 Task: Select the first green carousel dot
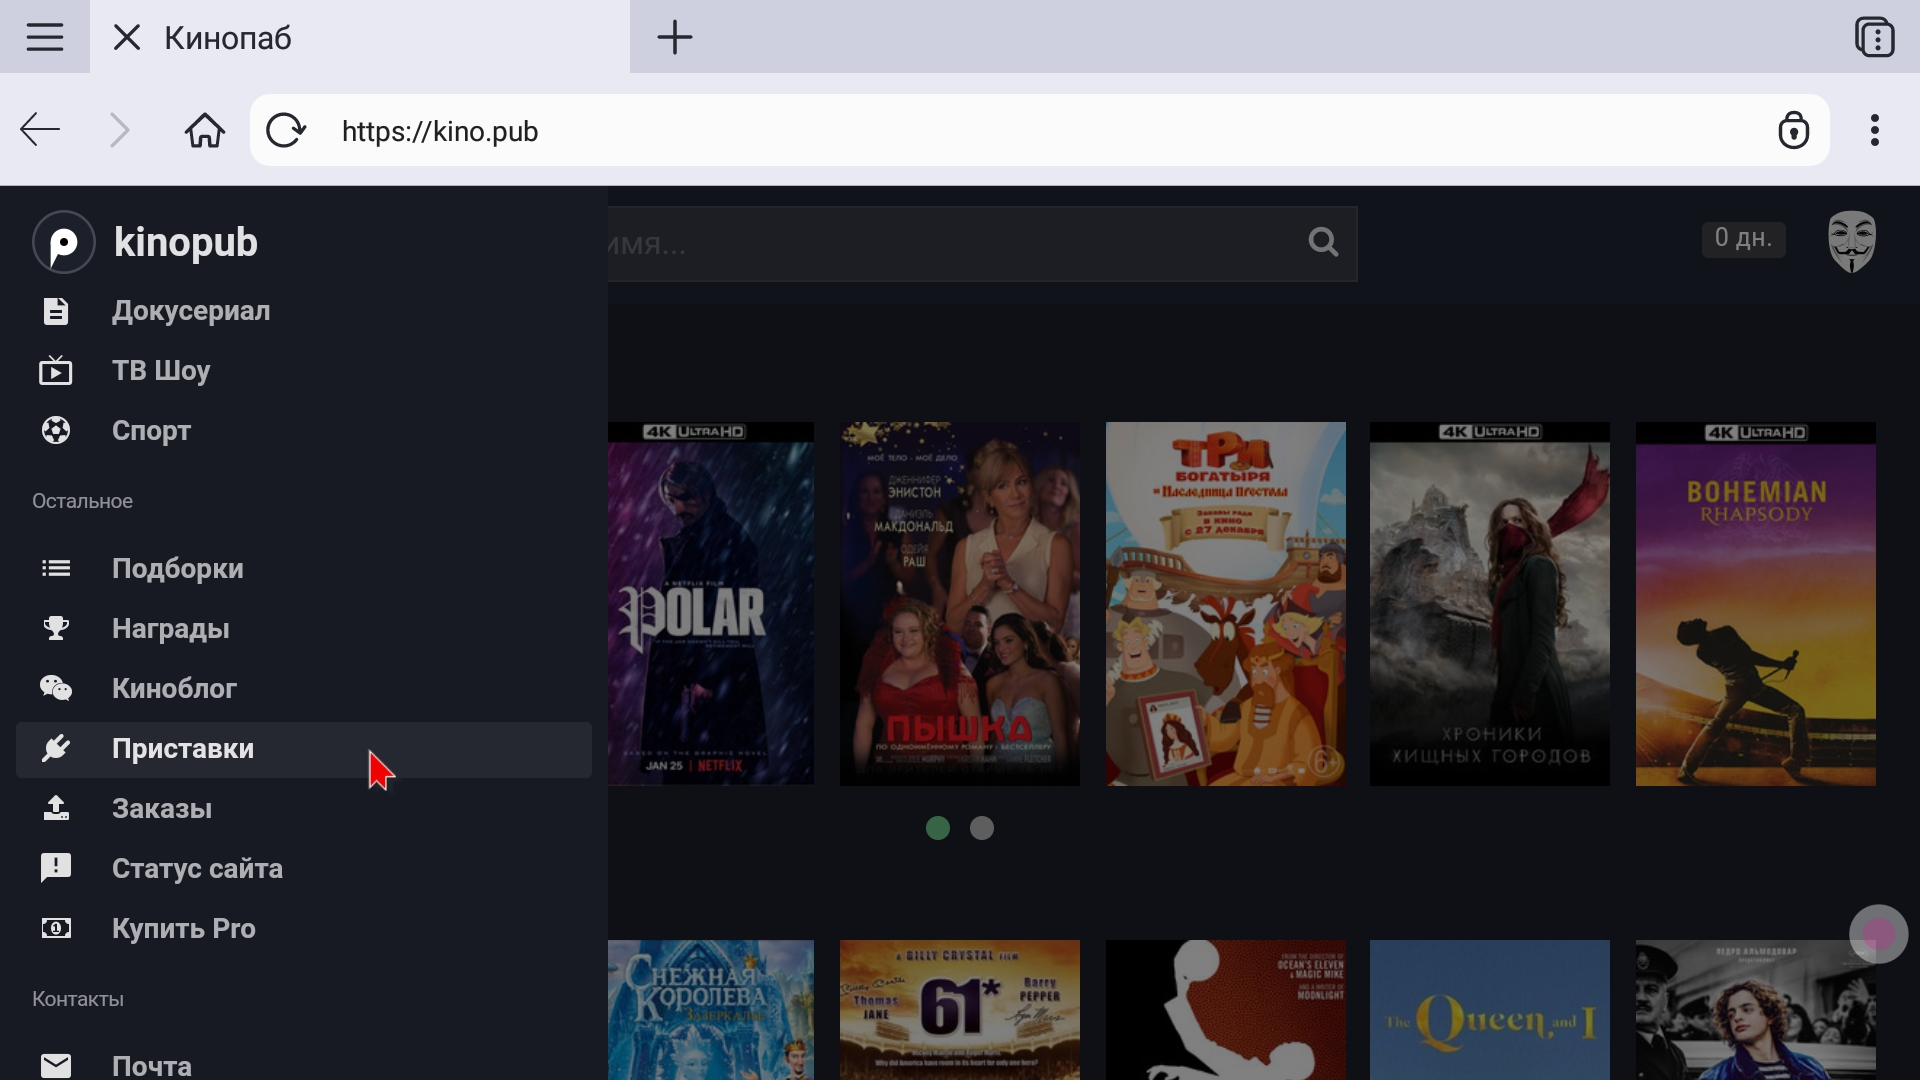938,828
